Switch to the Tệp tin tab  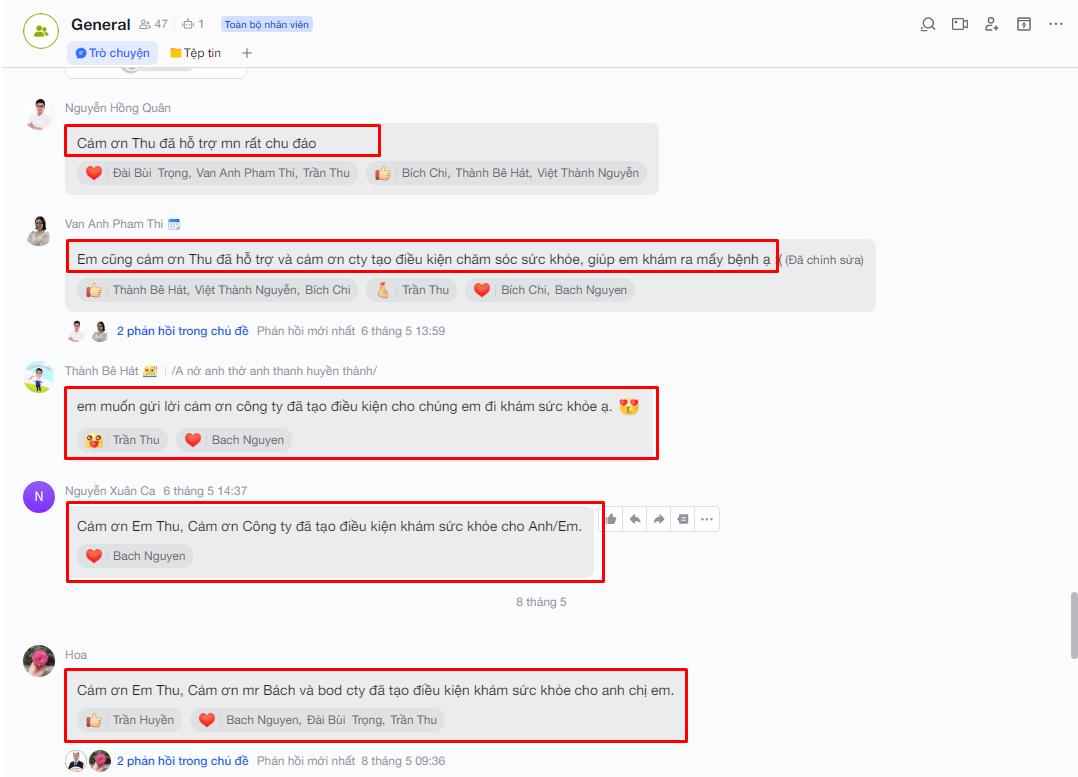coord(195,53)
